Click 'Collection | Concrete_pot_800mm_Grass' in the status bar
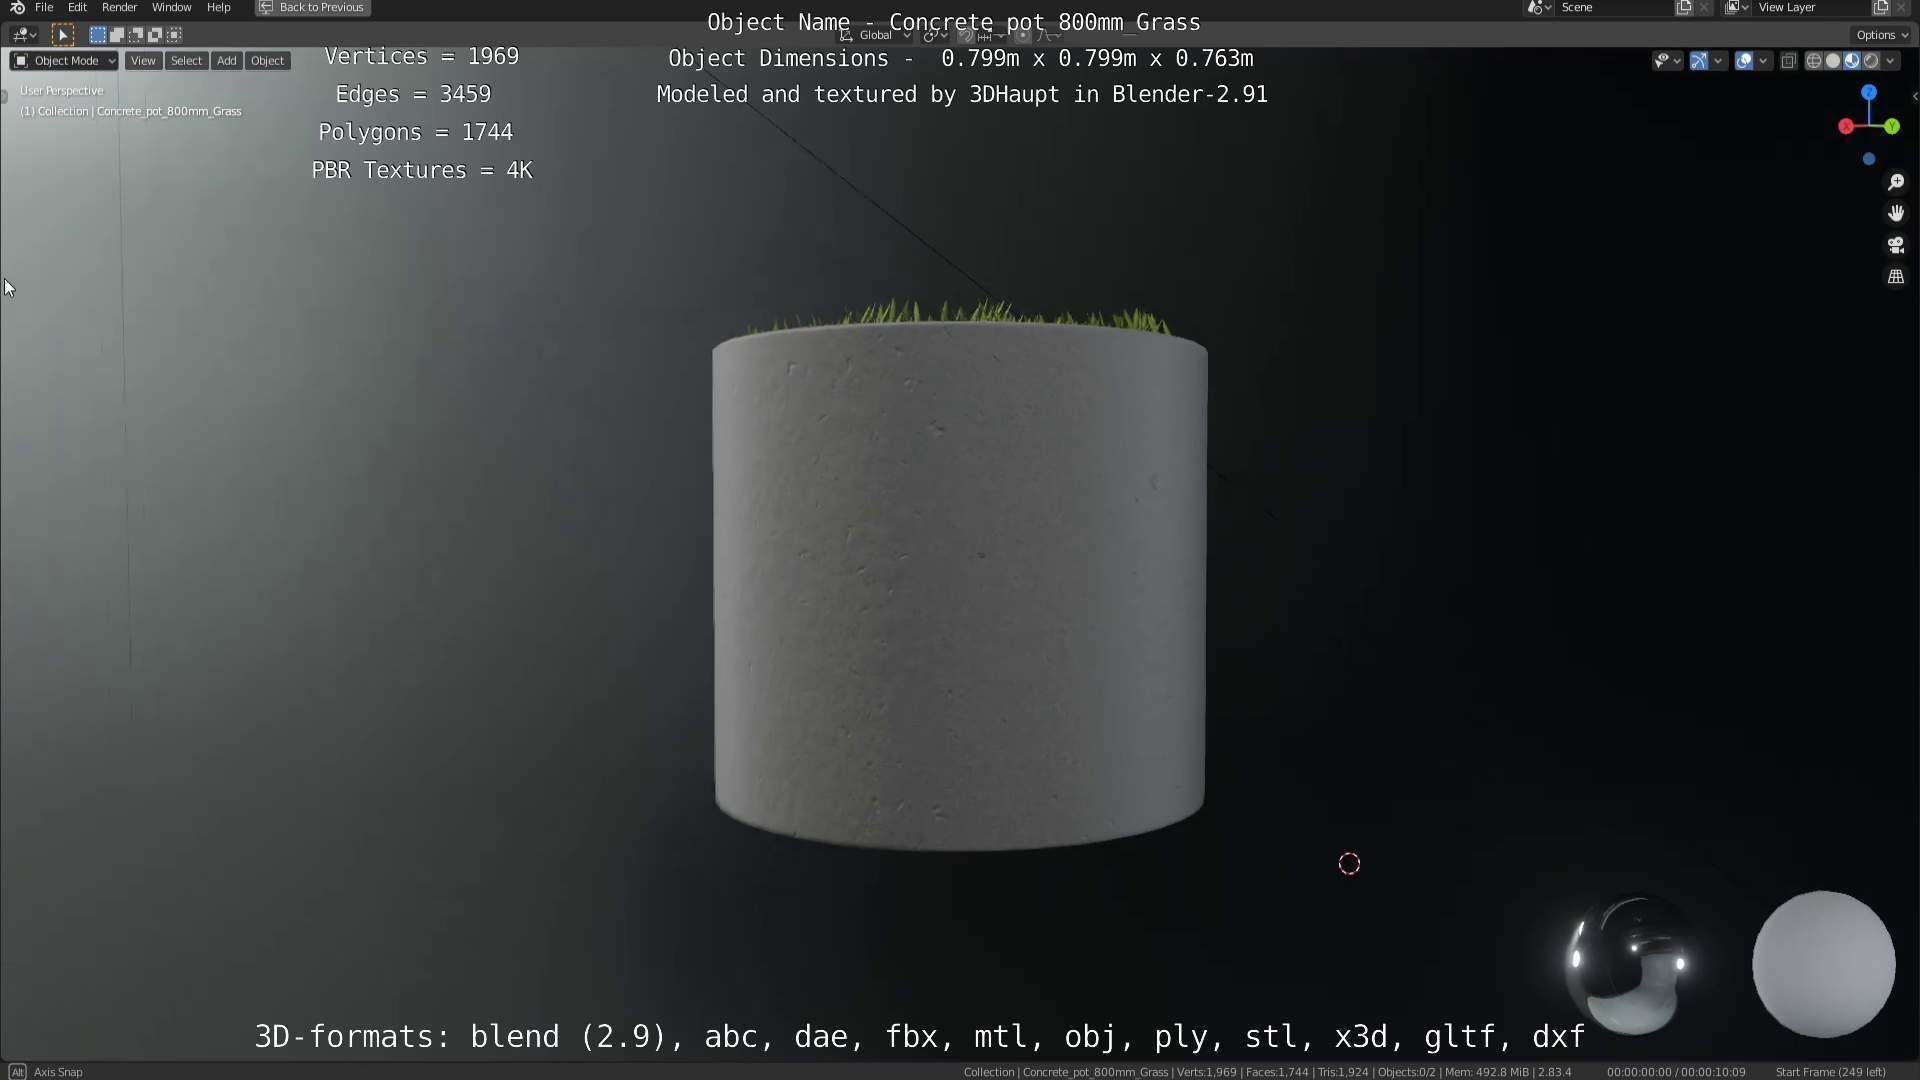Image resolution: width=1920 pixels, height=1080 pixels. pyautogui.click(x=1065, y=1072)
